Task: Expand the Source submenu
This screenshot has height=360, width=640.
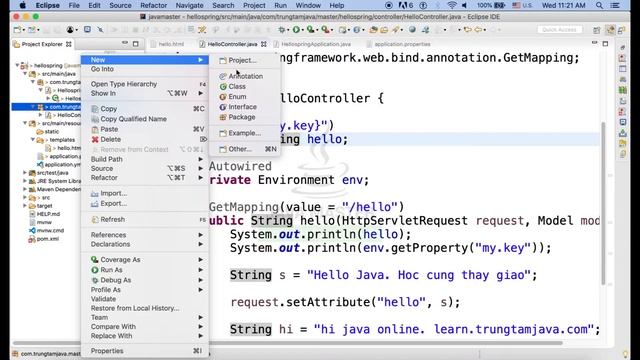Action: (x=145, y=168)
